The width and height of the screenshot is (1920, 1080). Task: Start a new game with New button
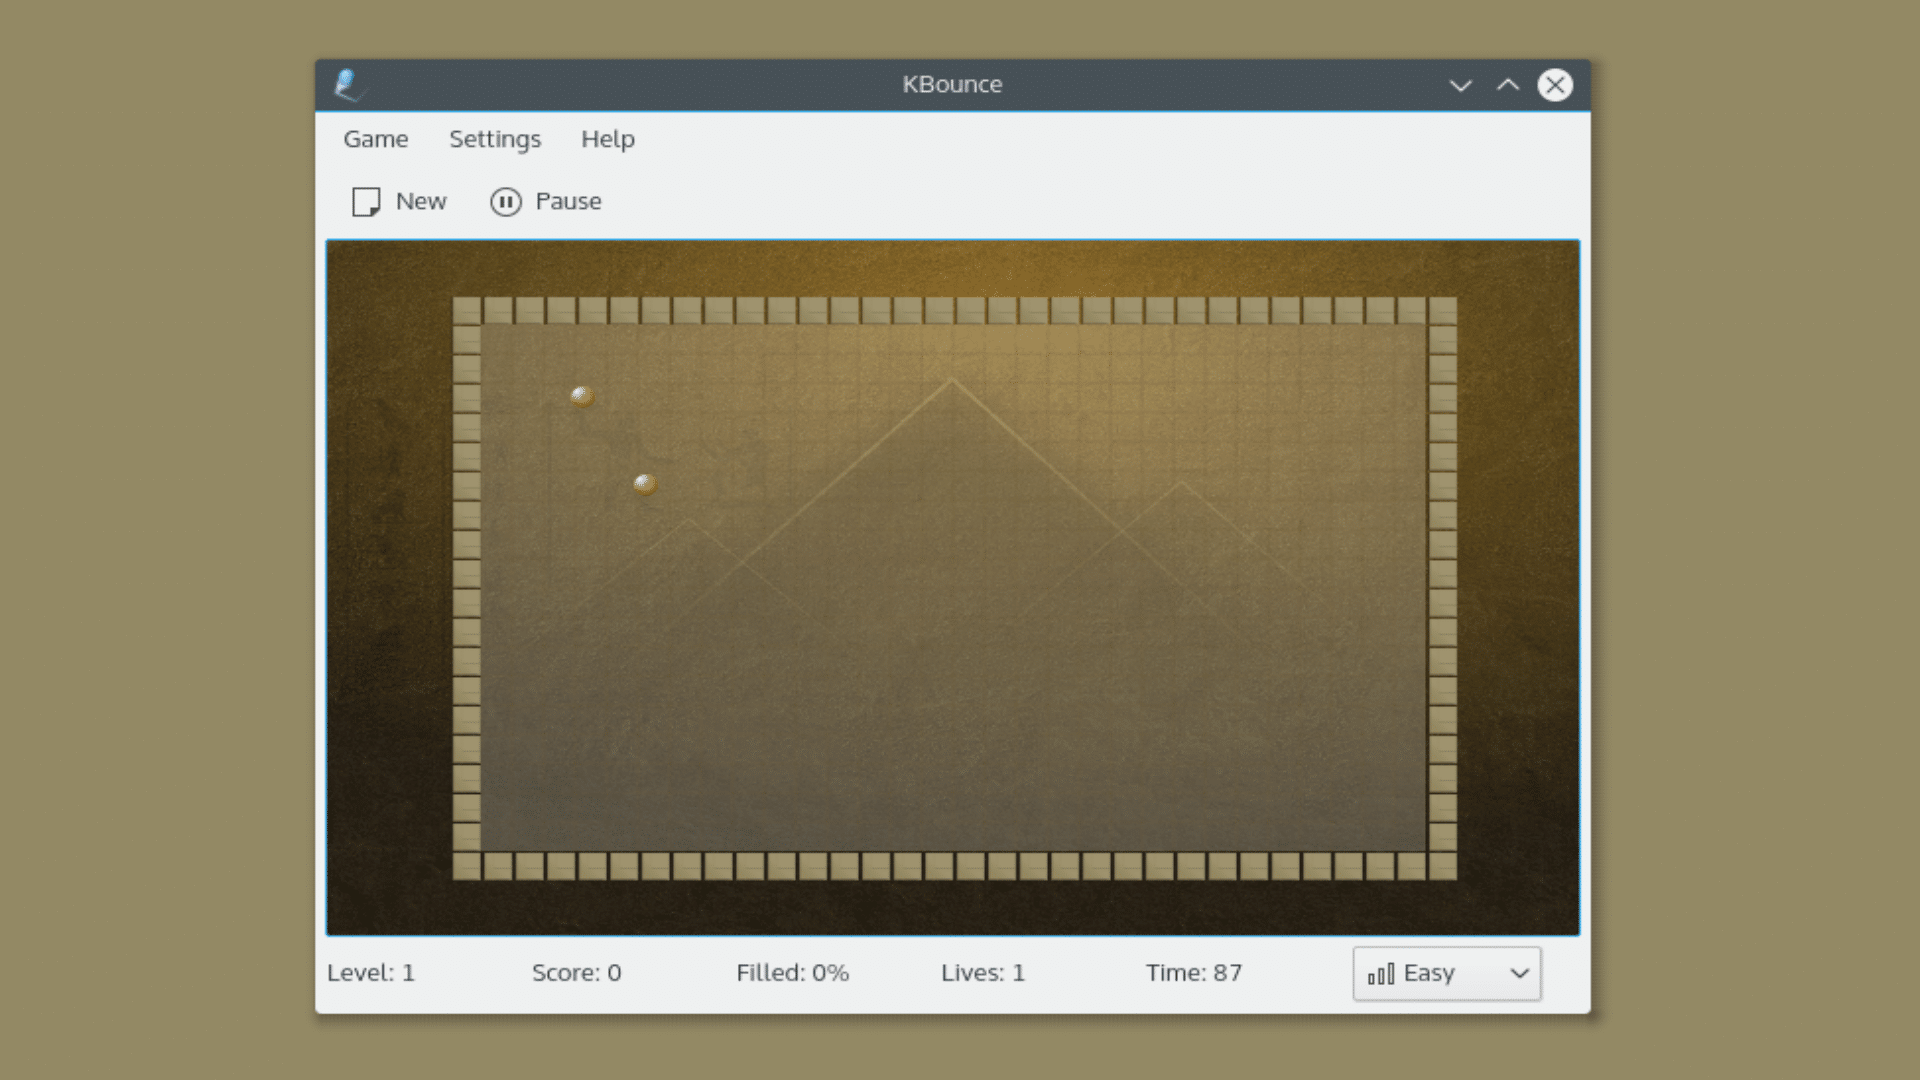pos(399,202)
